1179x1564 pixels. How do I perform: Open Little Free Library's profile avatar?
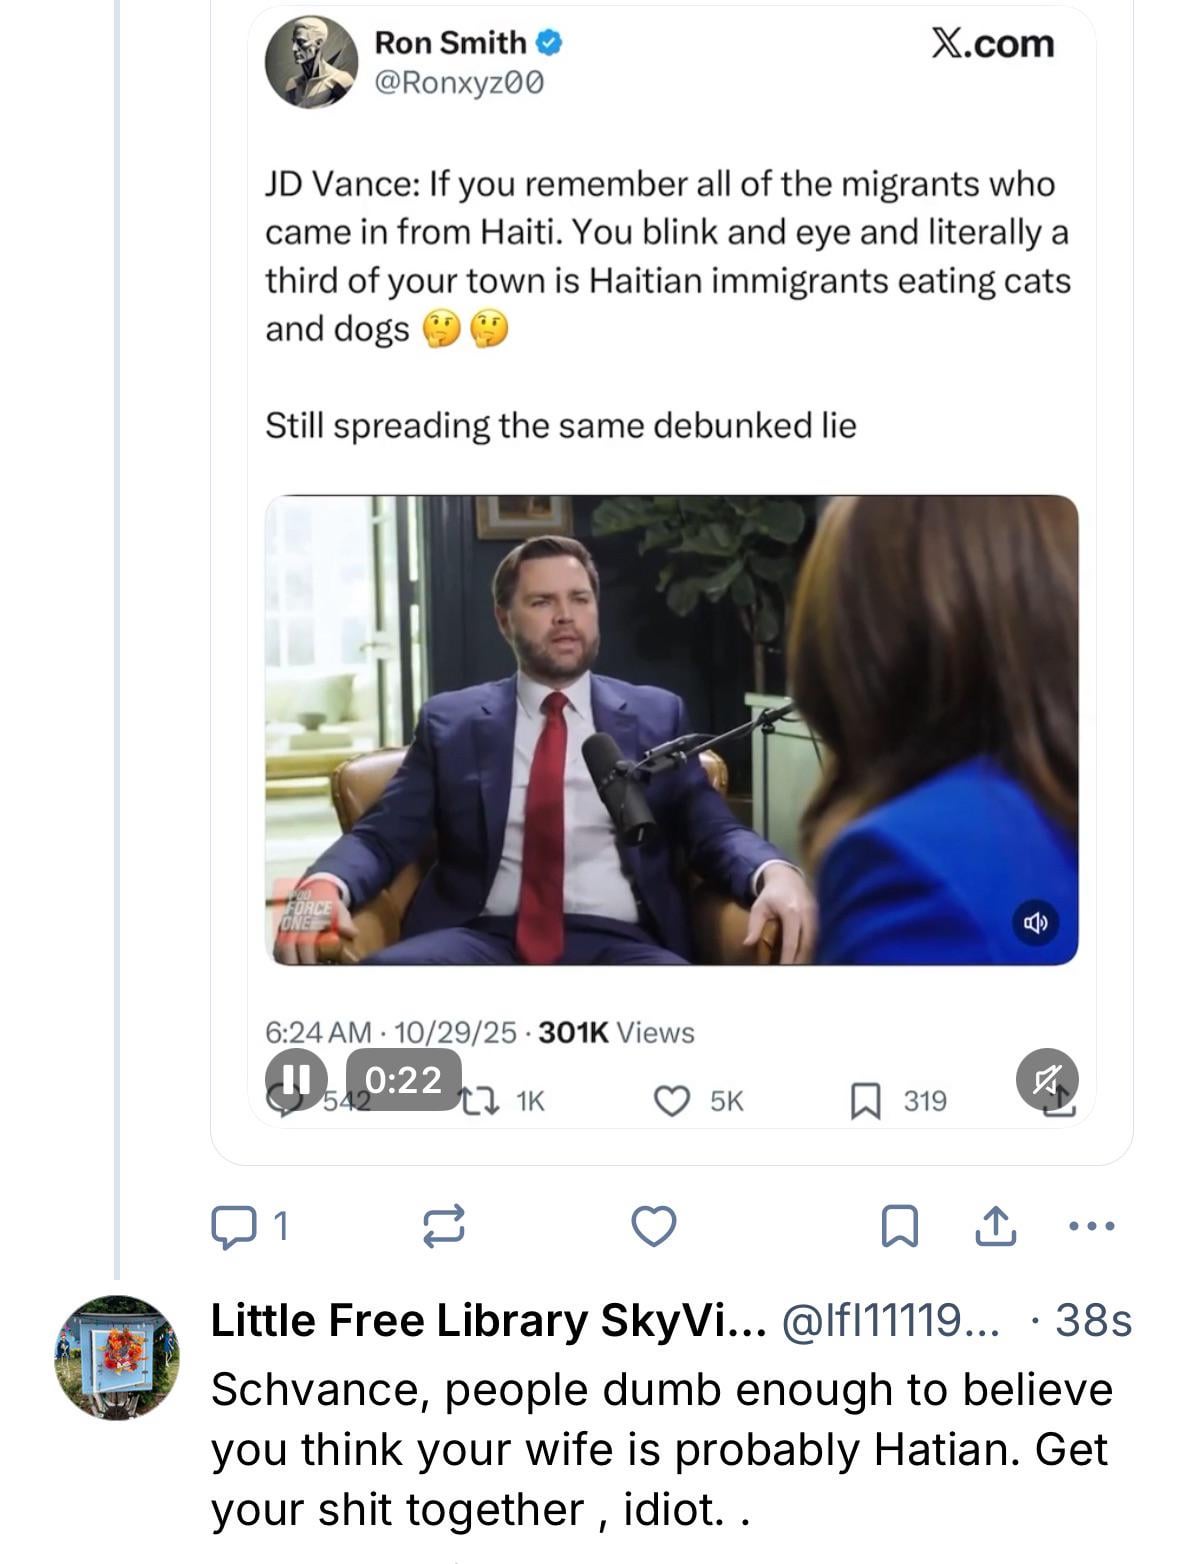point(117,1357)
